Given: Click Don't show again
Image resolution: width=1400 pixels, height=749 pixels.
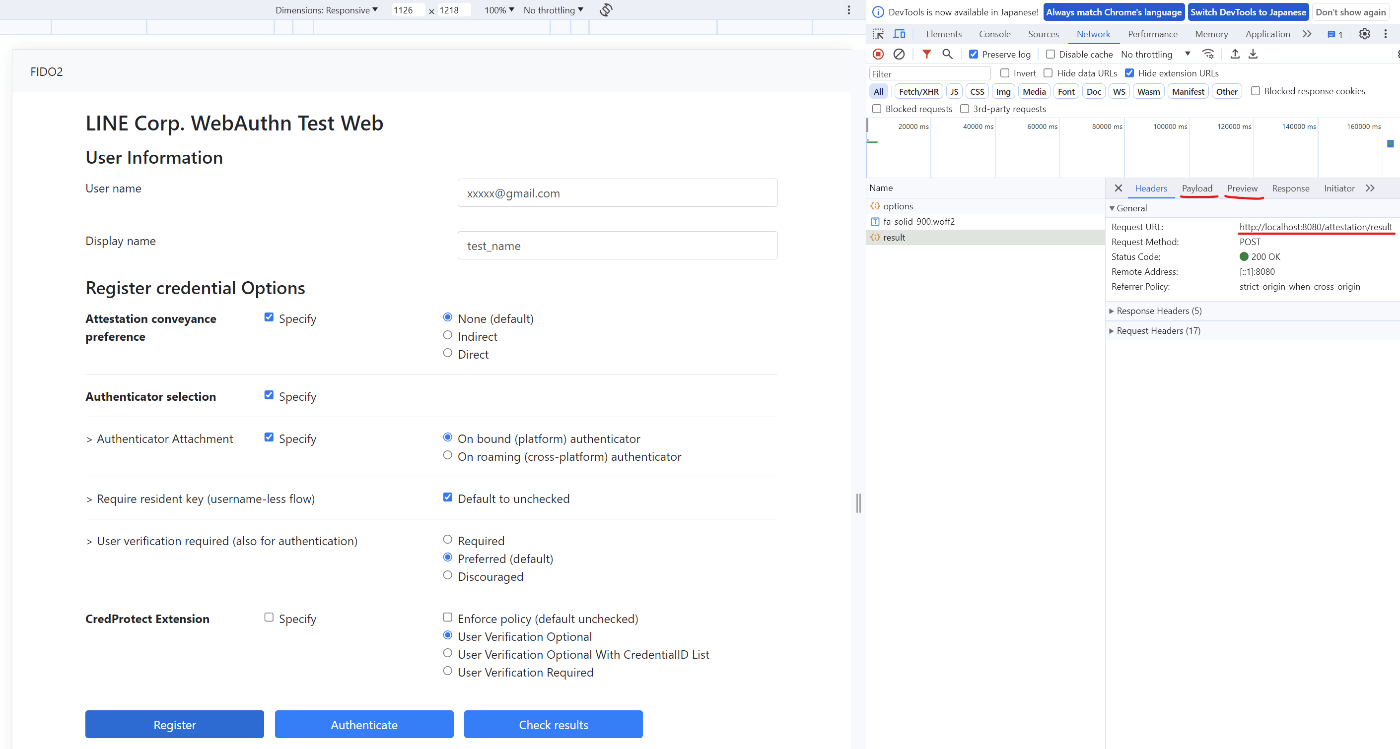Looking at the screenshot, I should pos(1351,12).
